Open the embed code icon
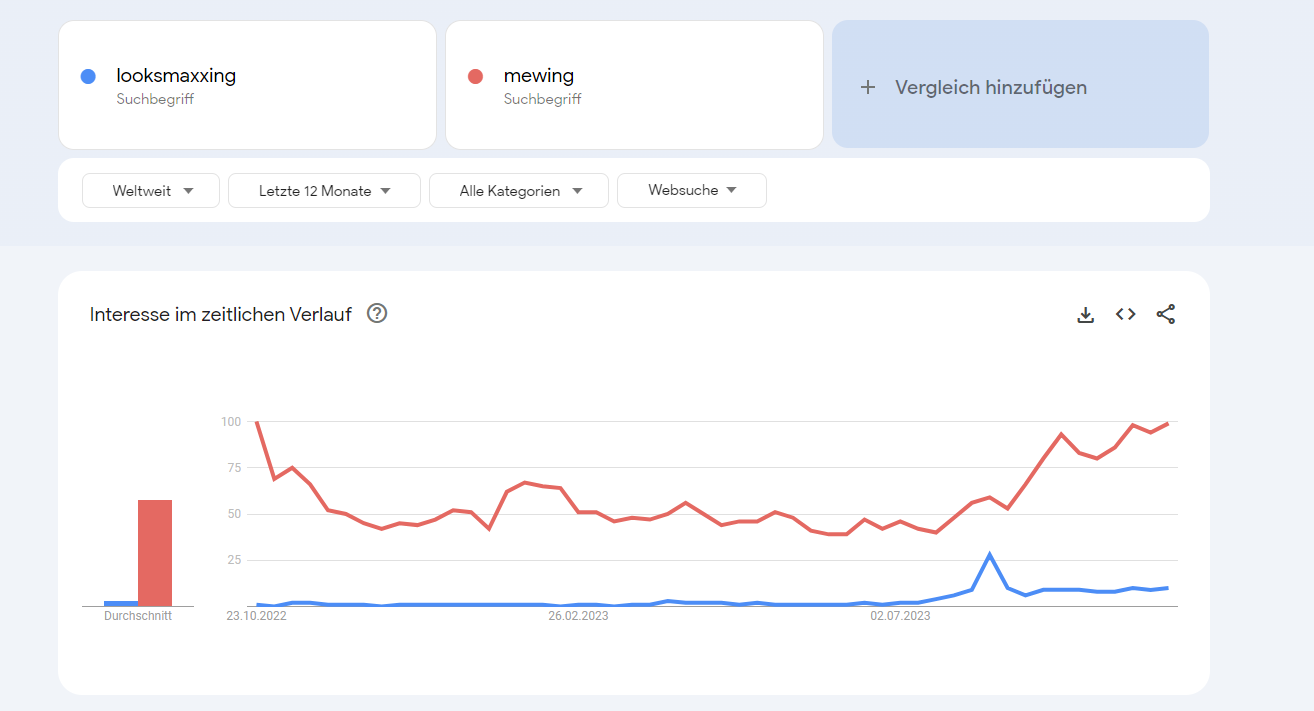This screenshot has width=1314, height=711. 1126,314
